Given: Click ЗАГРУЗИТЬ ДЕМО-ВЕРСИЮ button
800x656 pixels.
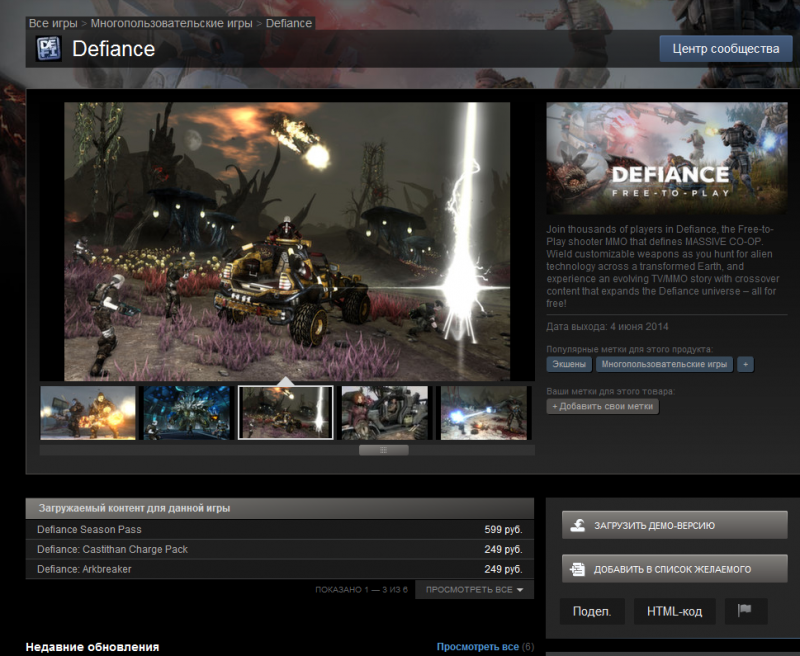Looking at the screenshot, I should point(674,525).
